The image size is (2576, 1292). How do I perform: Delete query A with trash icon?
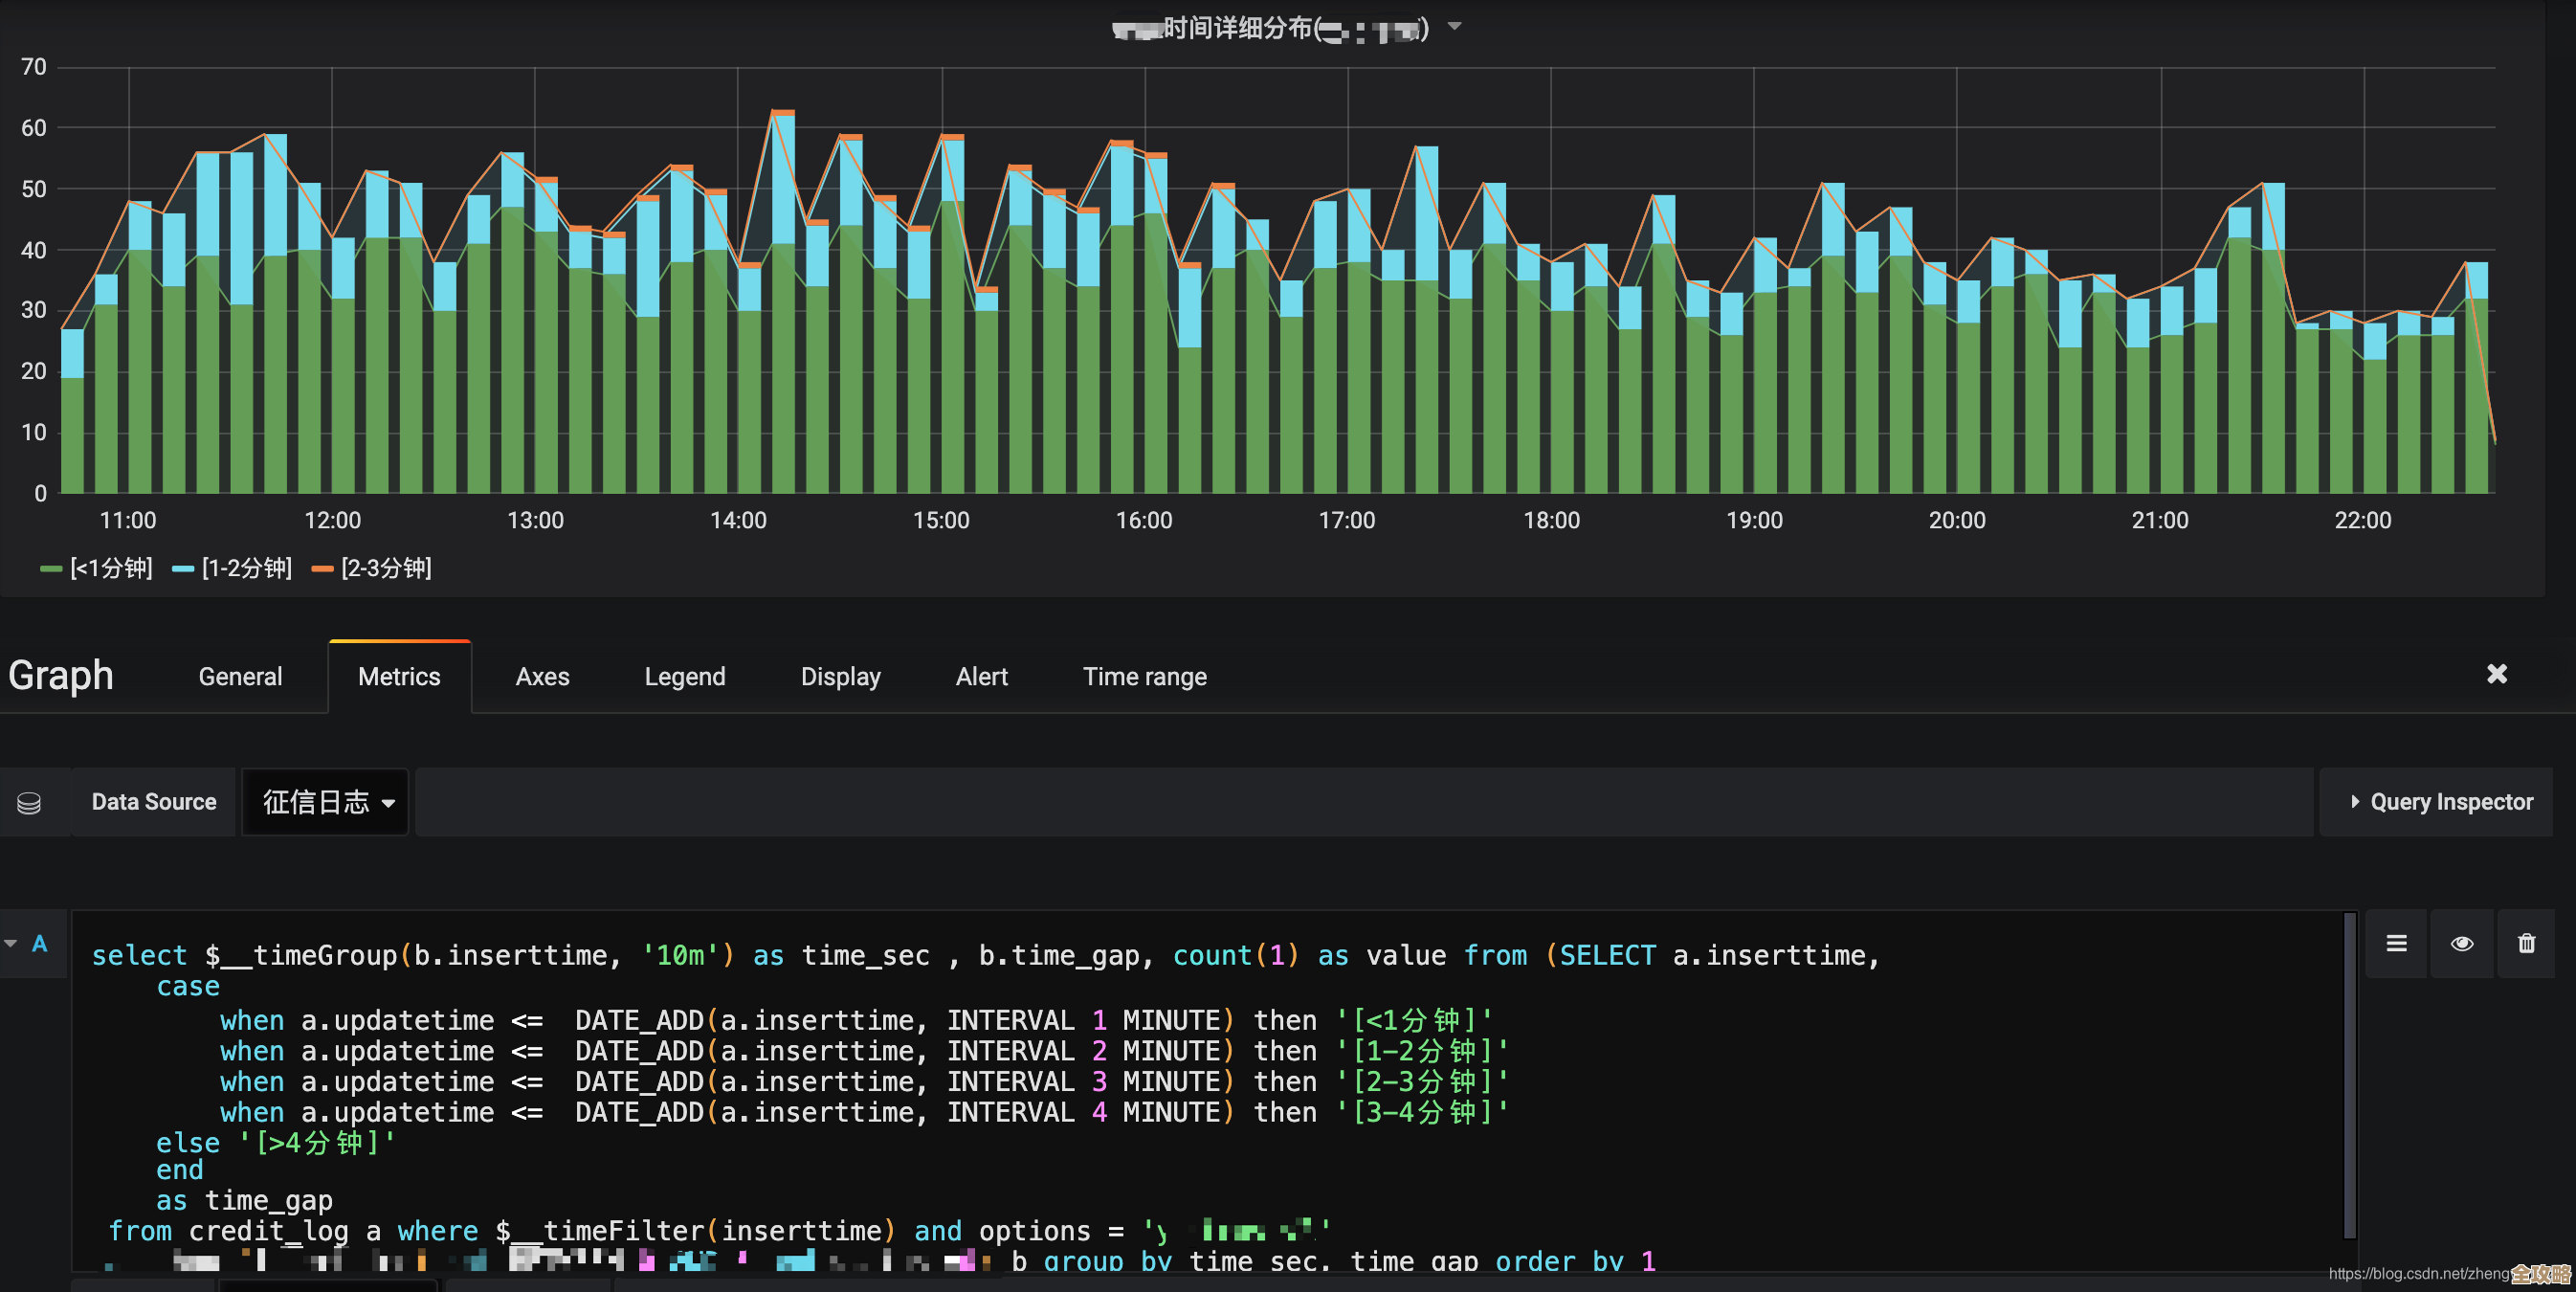tap(2526, 943)
